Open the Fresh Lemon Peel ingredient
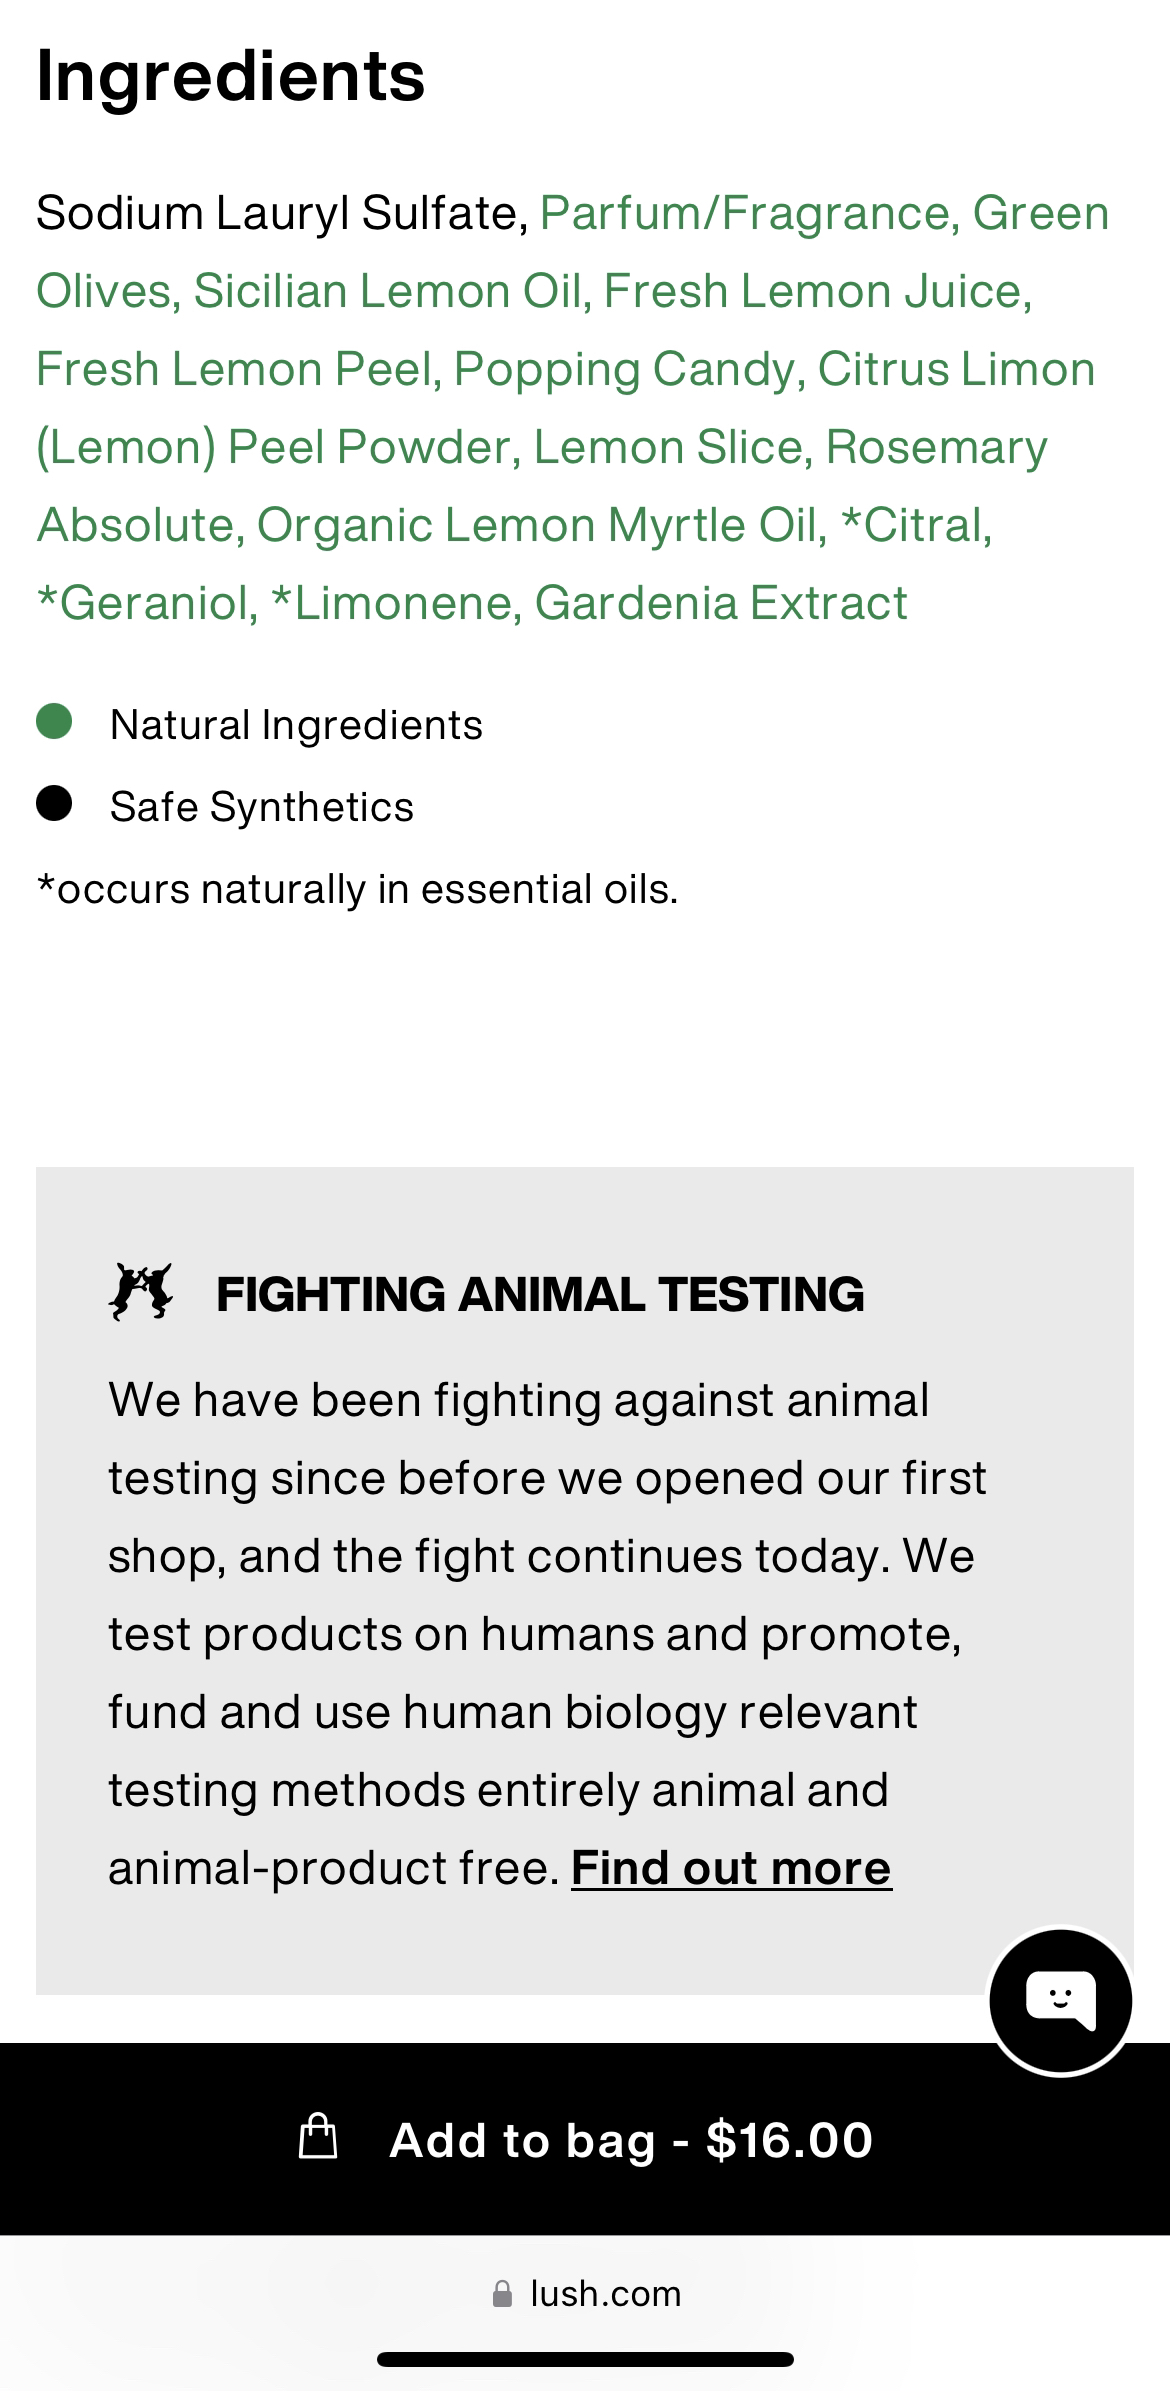 [238, 369]
